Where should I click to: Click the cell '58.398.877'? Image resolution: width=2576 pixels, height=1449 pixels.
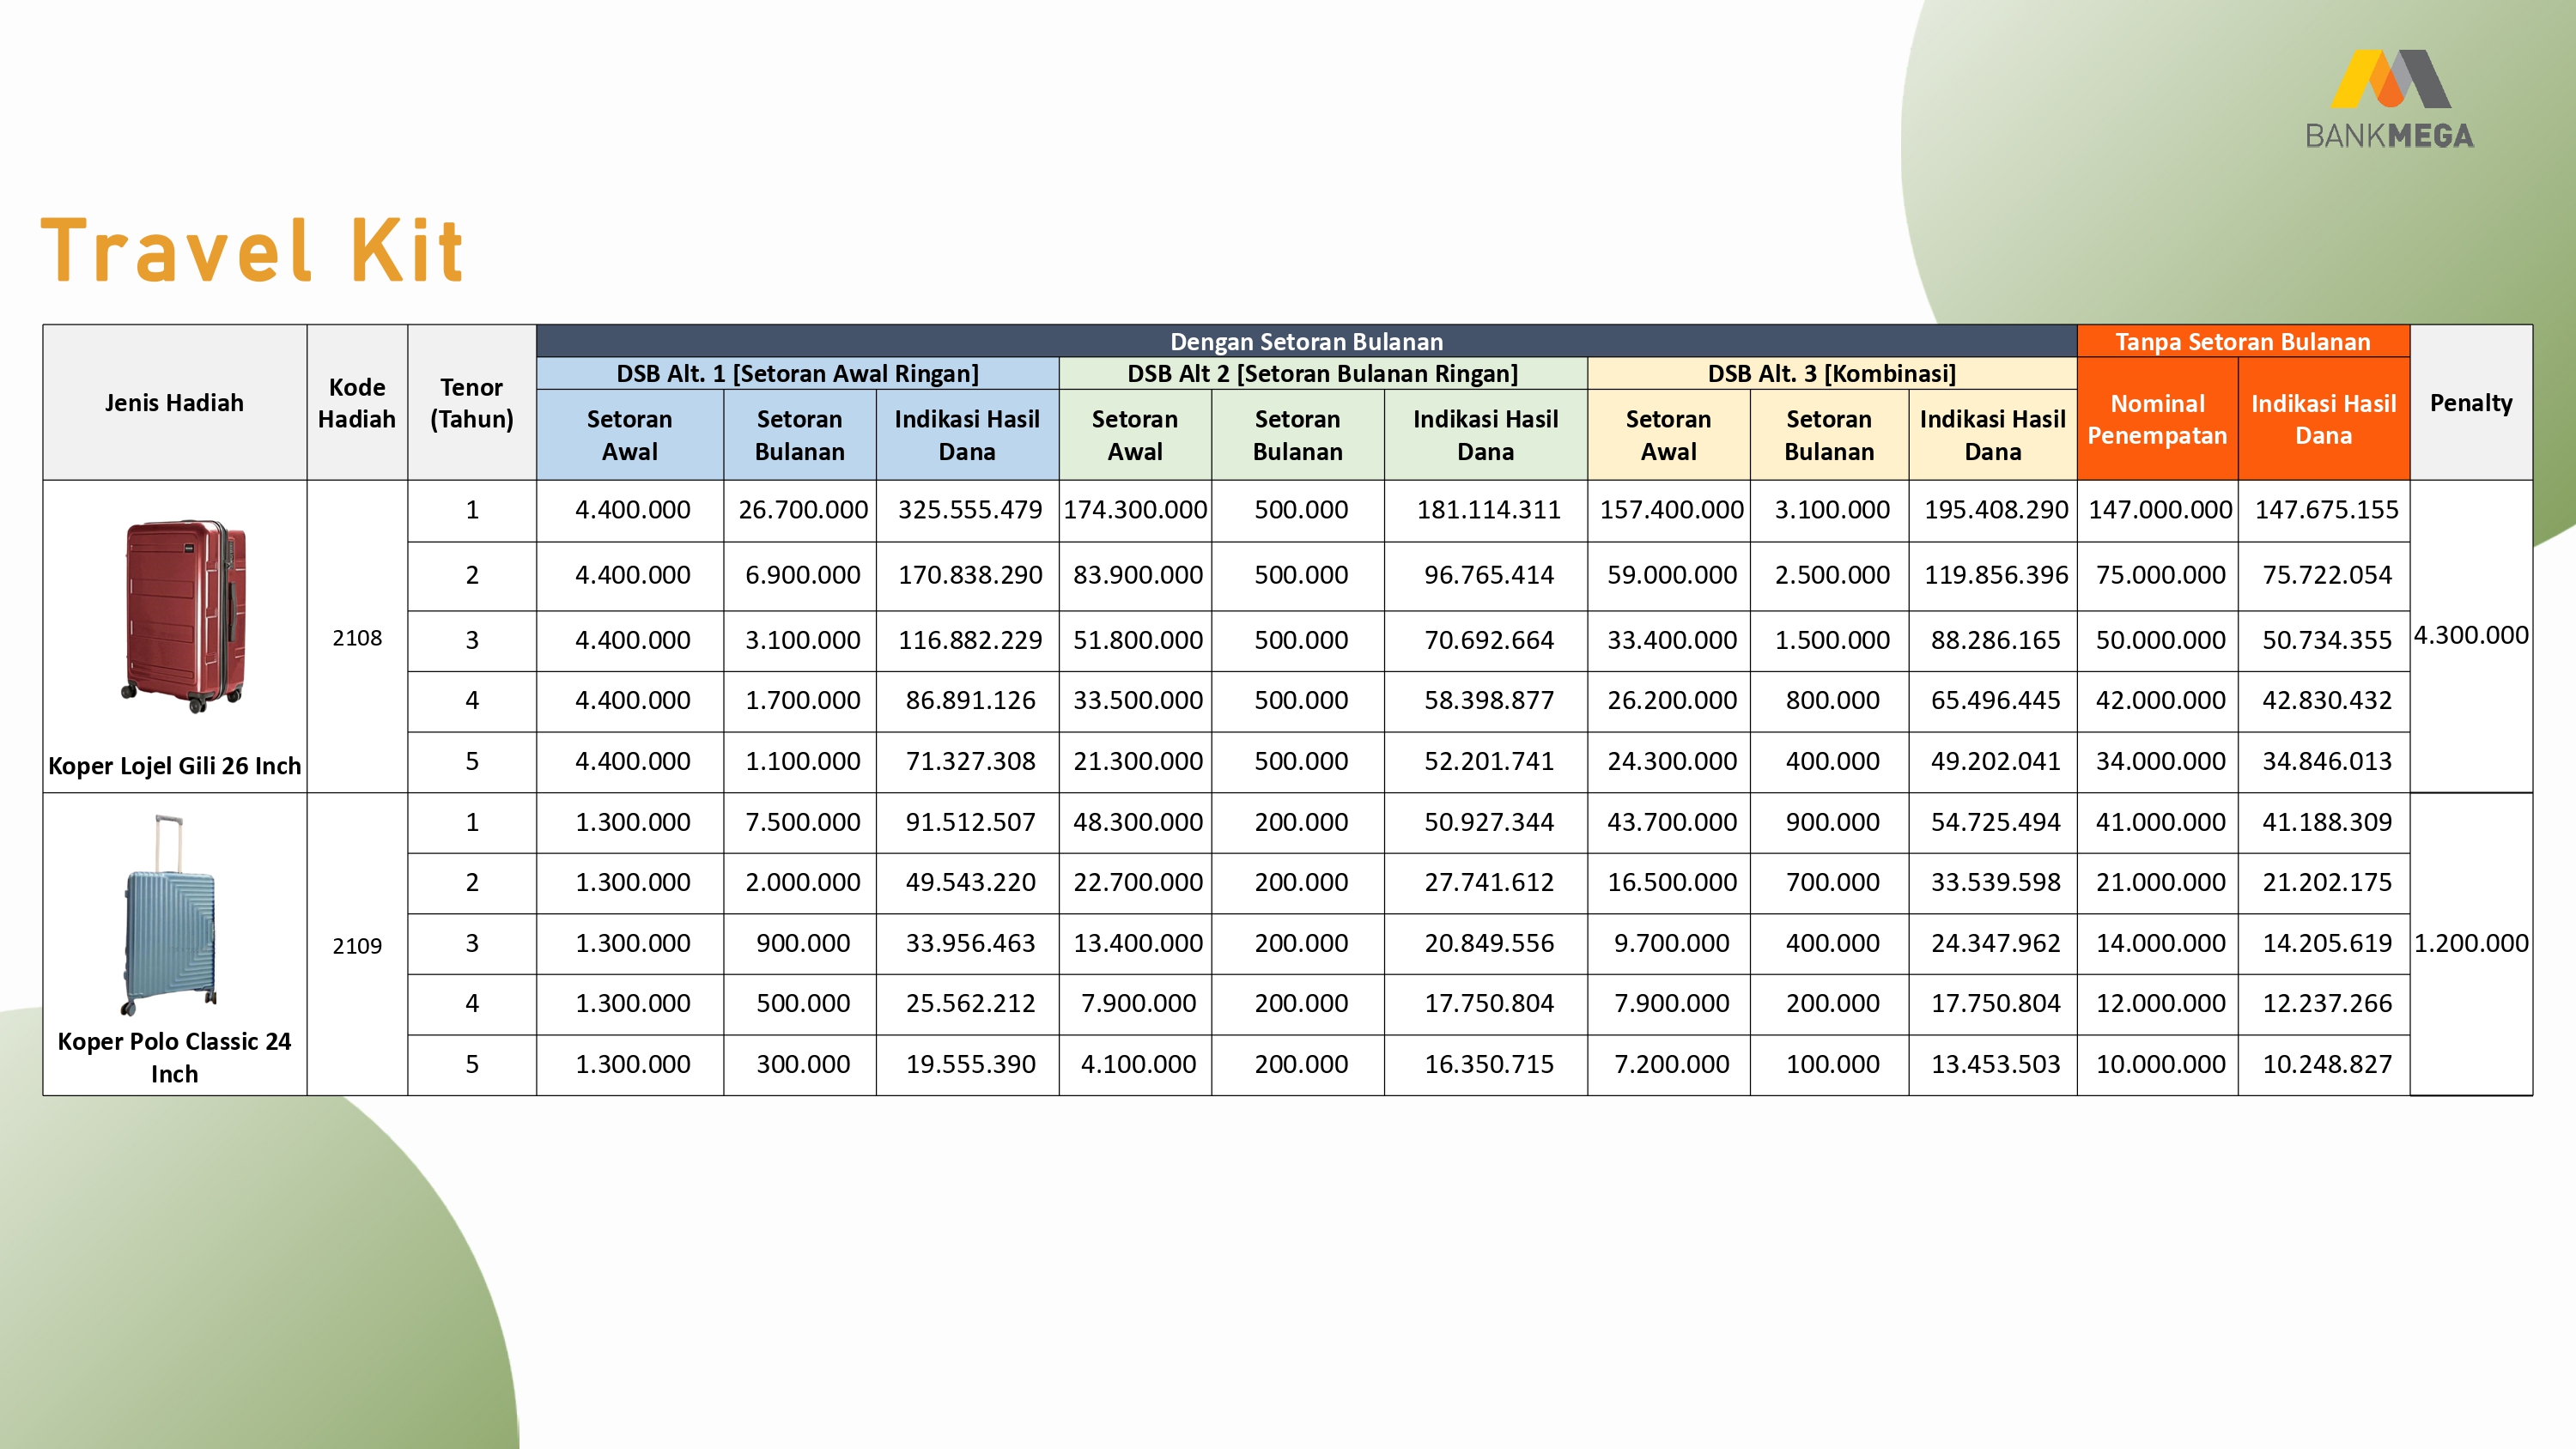[x=1488, y=700]
